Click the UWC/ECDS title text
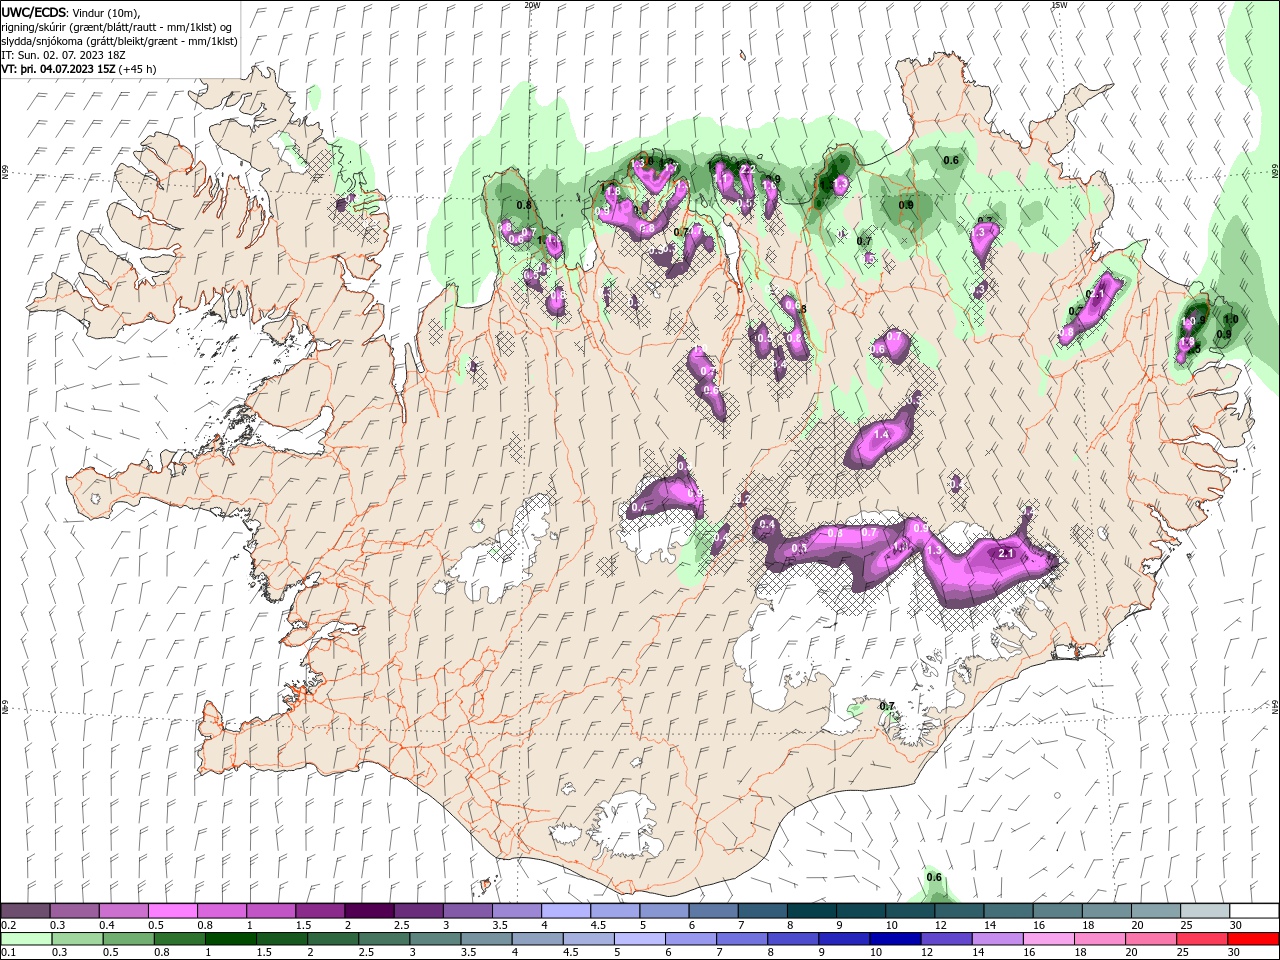Viewport: 1280px width, 960px height. [x=34, y=12]
